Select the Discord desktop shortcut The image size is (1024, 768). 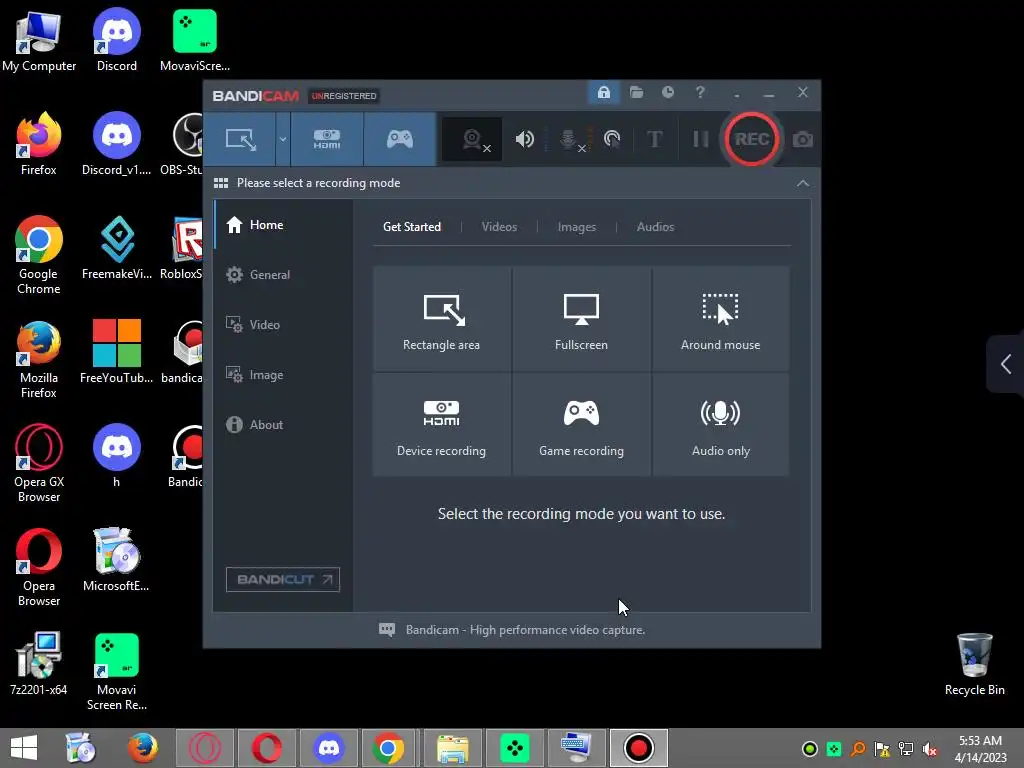[x=116, y=40]
